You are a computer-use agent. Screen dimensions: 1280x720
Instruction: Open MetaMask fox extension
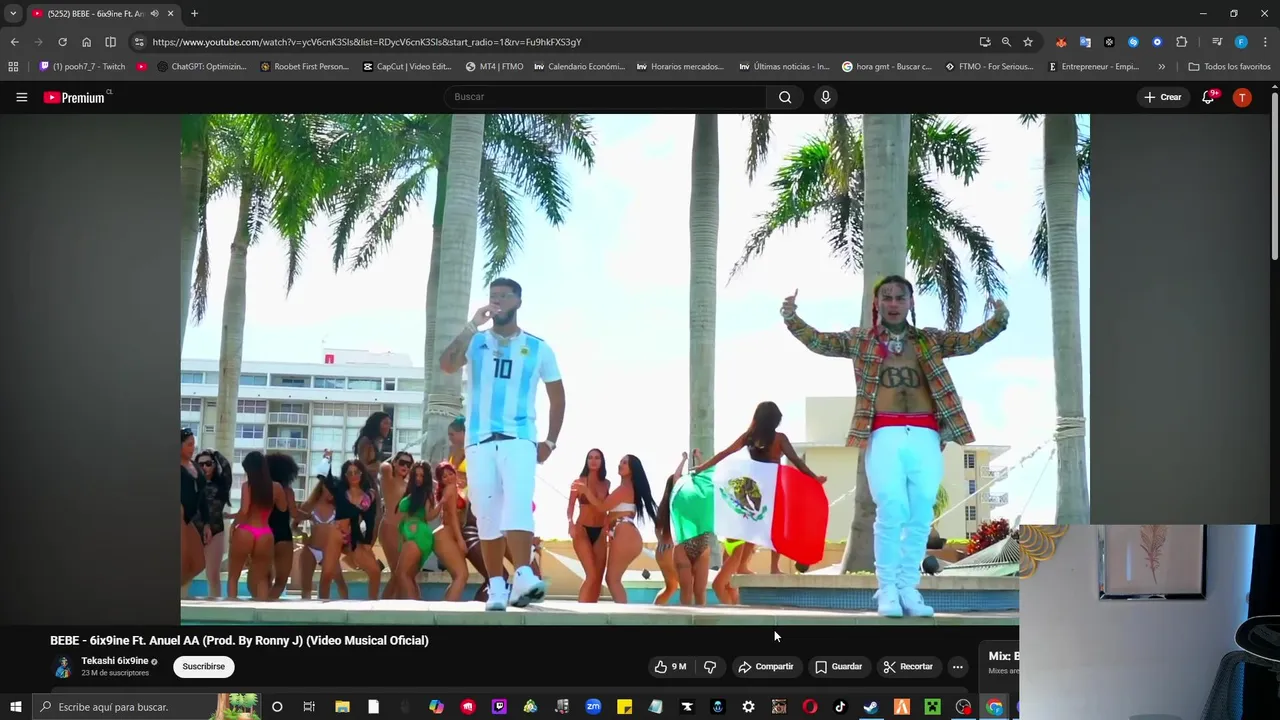point(1061,42)
